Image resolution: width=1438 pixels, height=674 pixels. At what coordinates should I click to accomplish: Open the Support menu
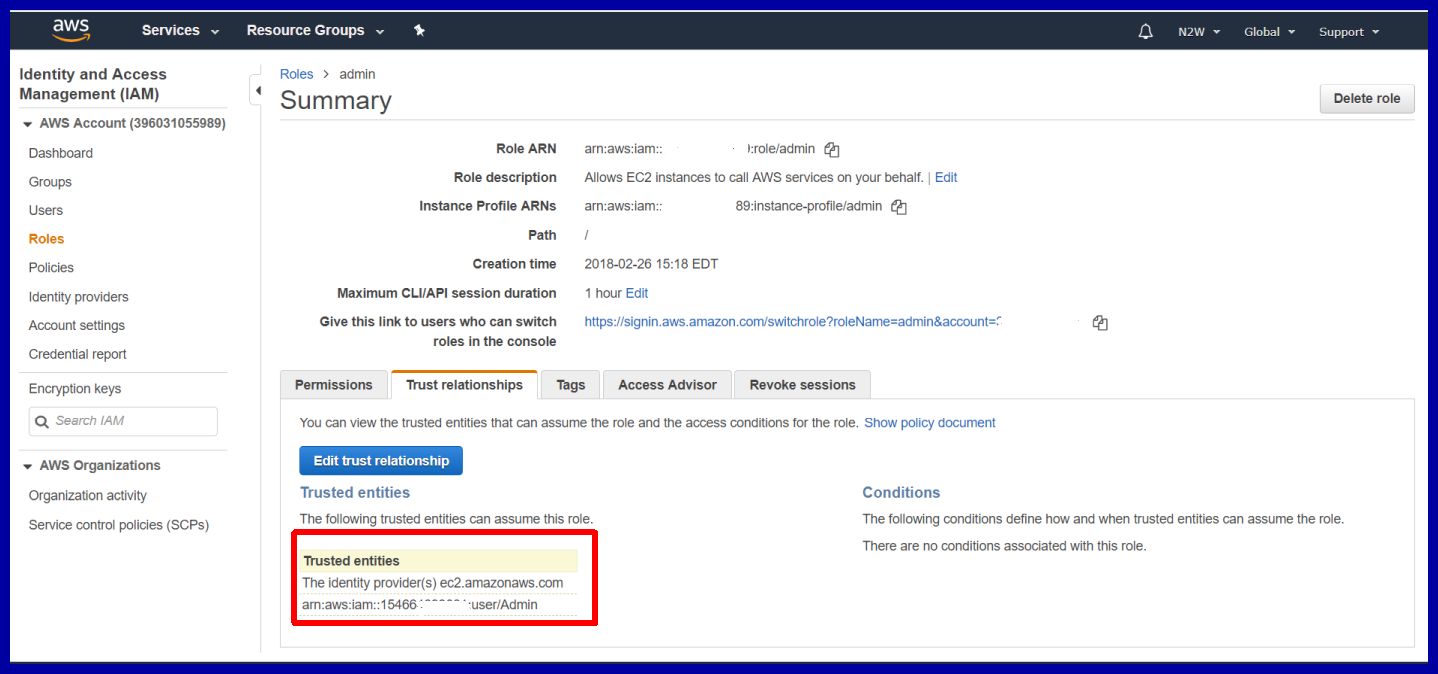1348,32
